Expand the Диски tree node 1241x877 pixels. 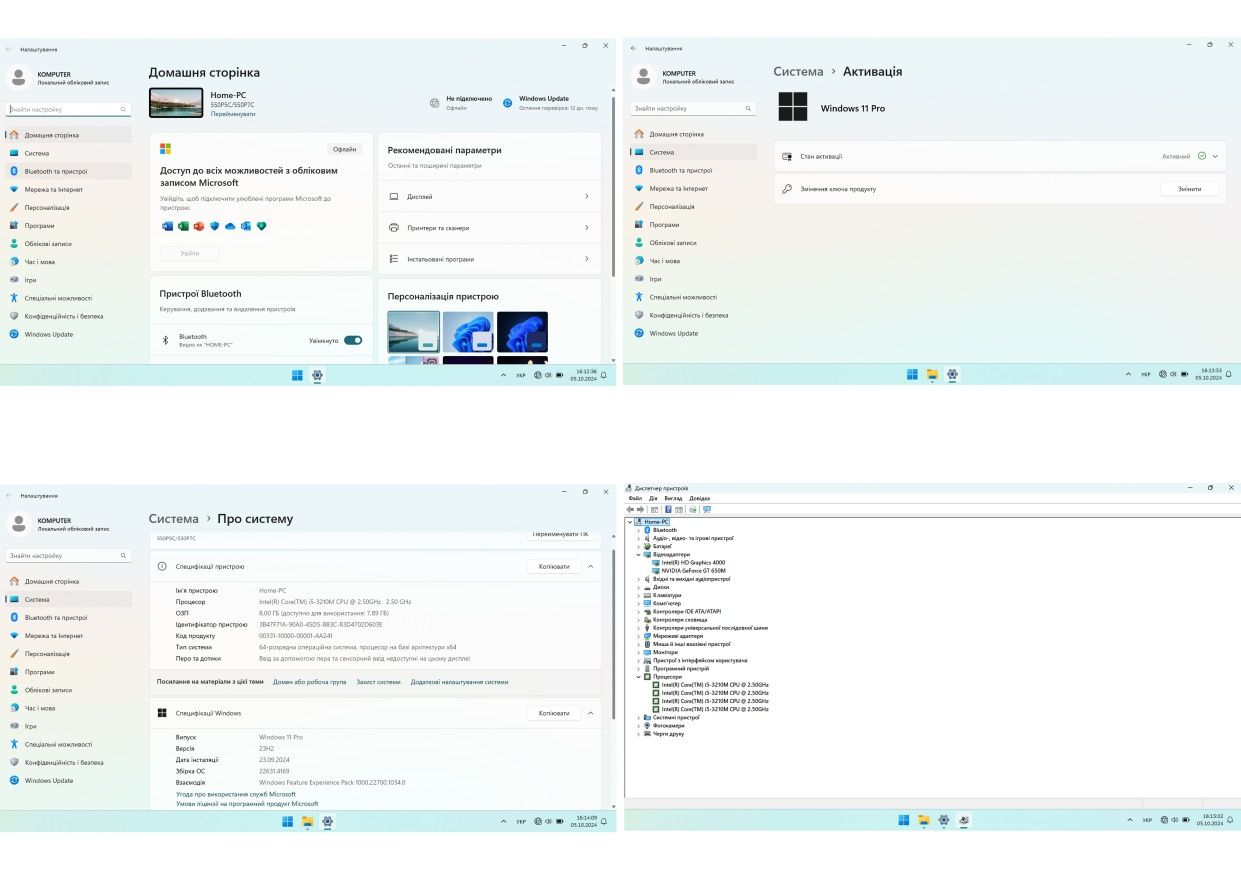point(638,587)
